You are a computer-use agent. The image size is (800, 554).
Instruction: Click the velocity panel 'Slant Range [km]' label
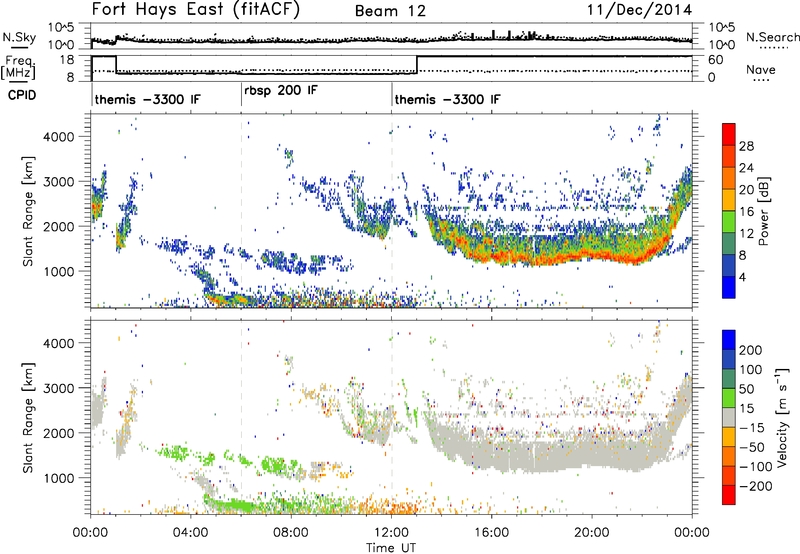pos(28,417)
